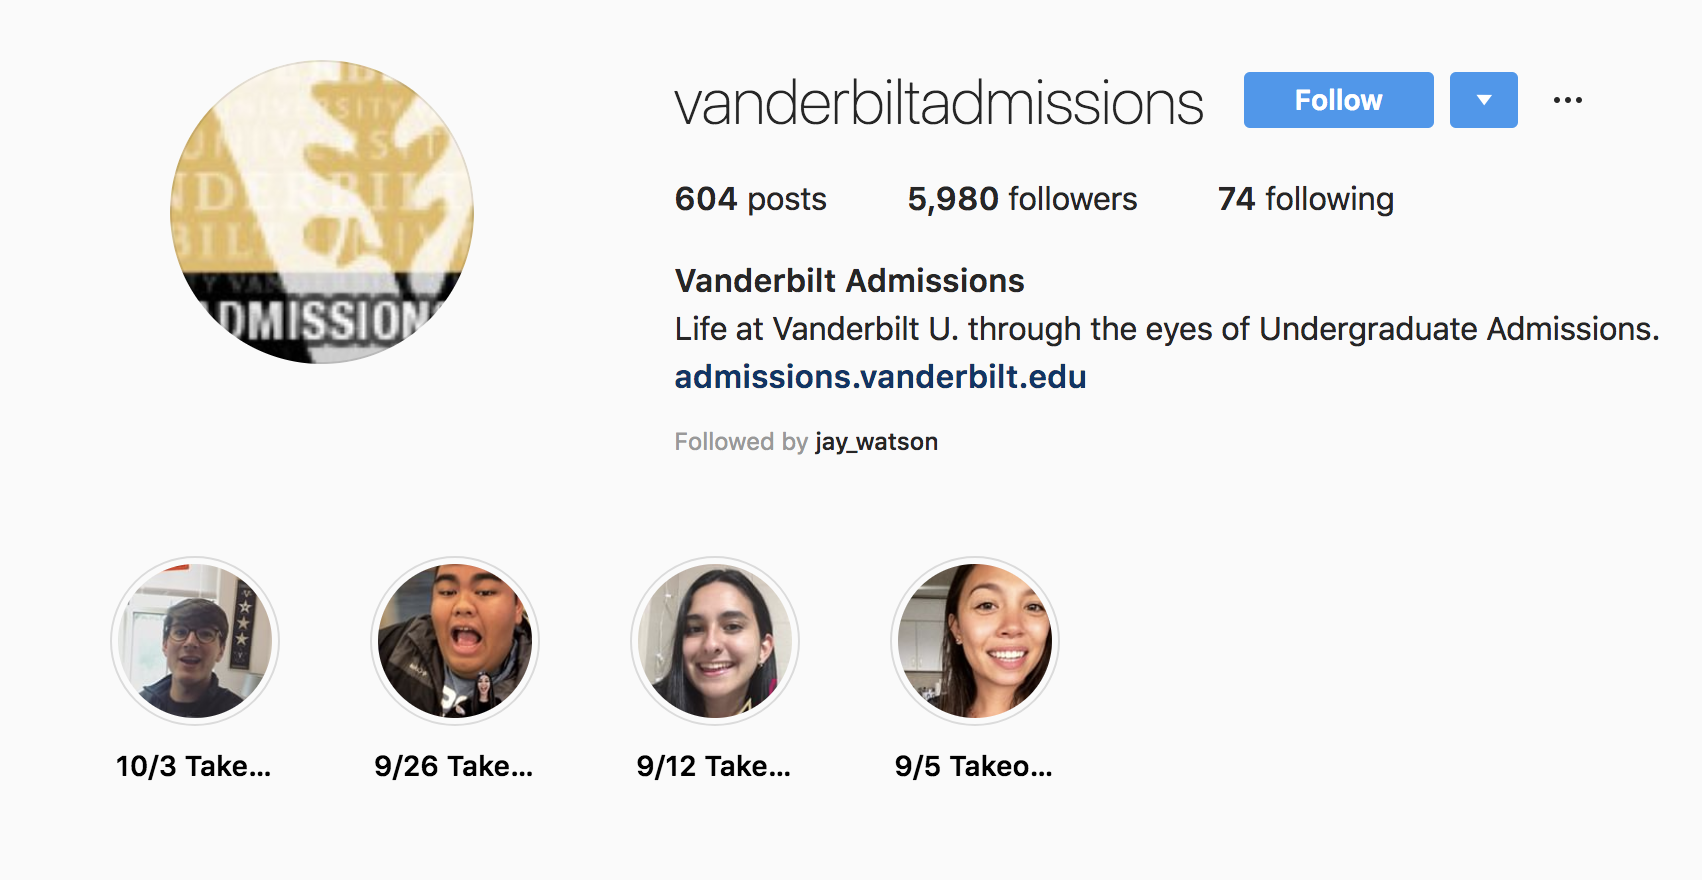Play the 9/26 Takeover highlight circle

pyautogui.click(x=455, y=641)
